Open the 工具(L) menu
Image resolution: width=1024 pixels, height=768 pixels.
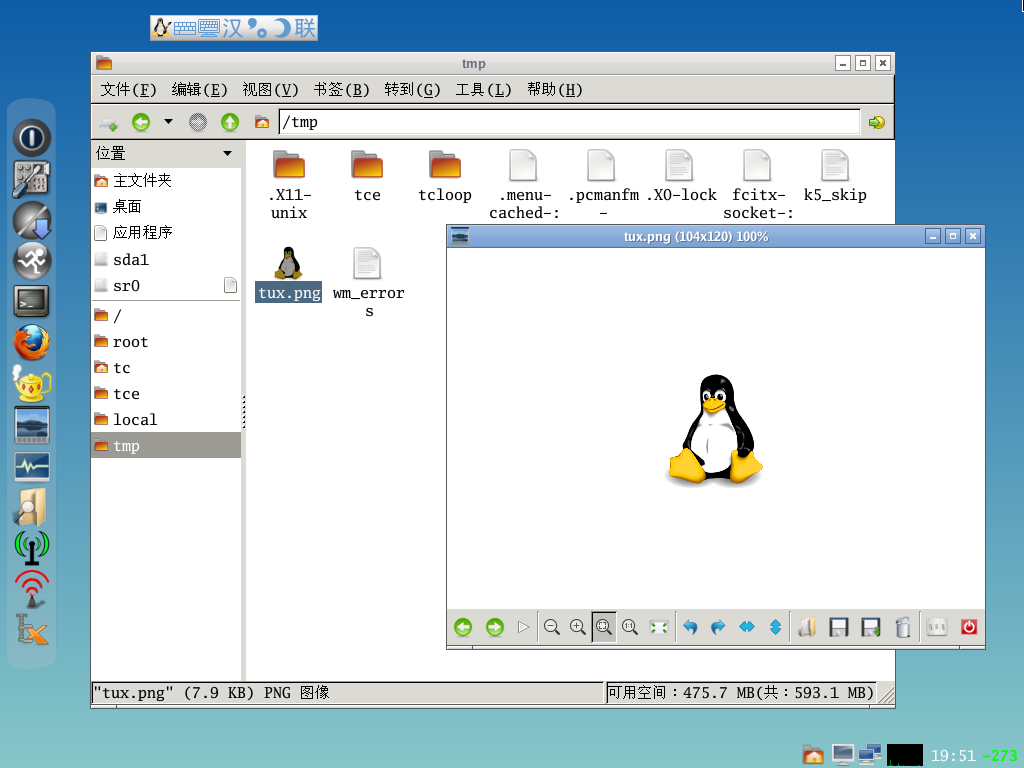[x=483, y=89]
